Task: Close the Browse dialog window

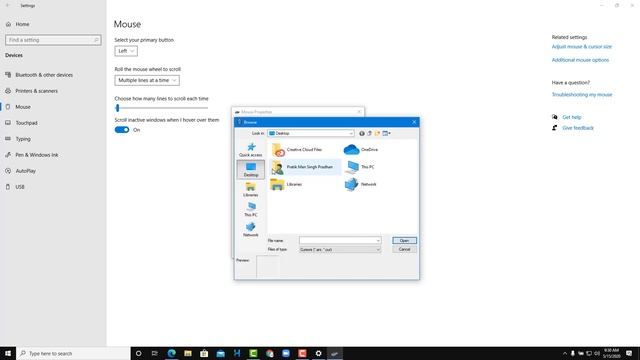Action: tap(414, 122)
